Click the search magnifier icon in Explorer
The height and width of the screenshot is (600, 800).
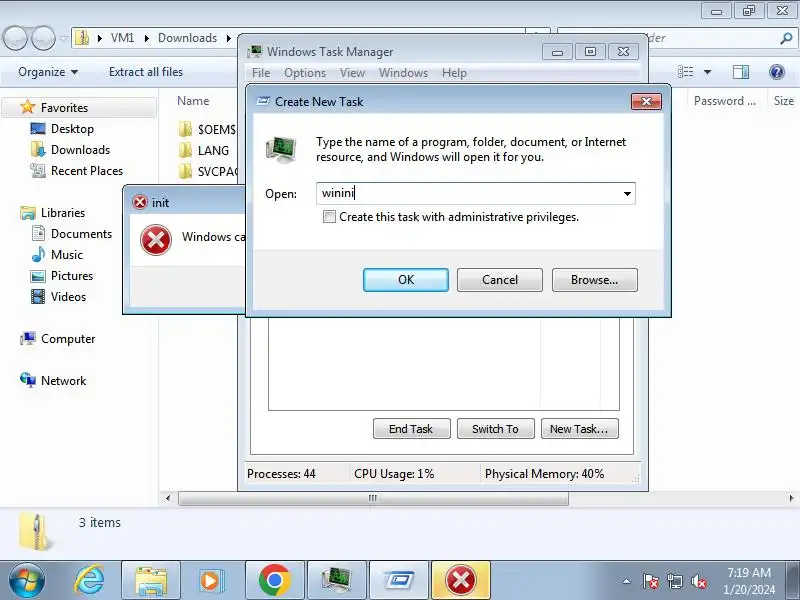(x=786, y=38)
